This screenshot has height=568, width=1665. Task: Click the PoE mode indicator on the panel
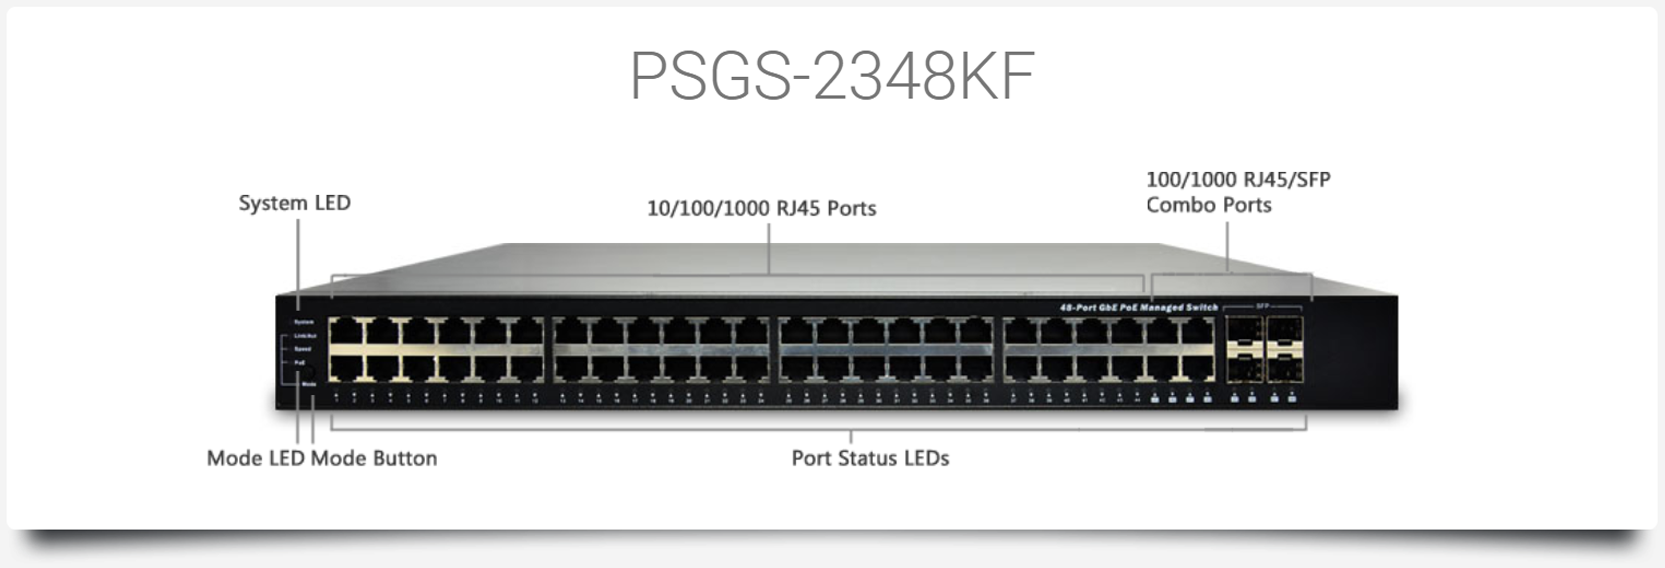coord(300,363)
